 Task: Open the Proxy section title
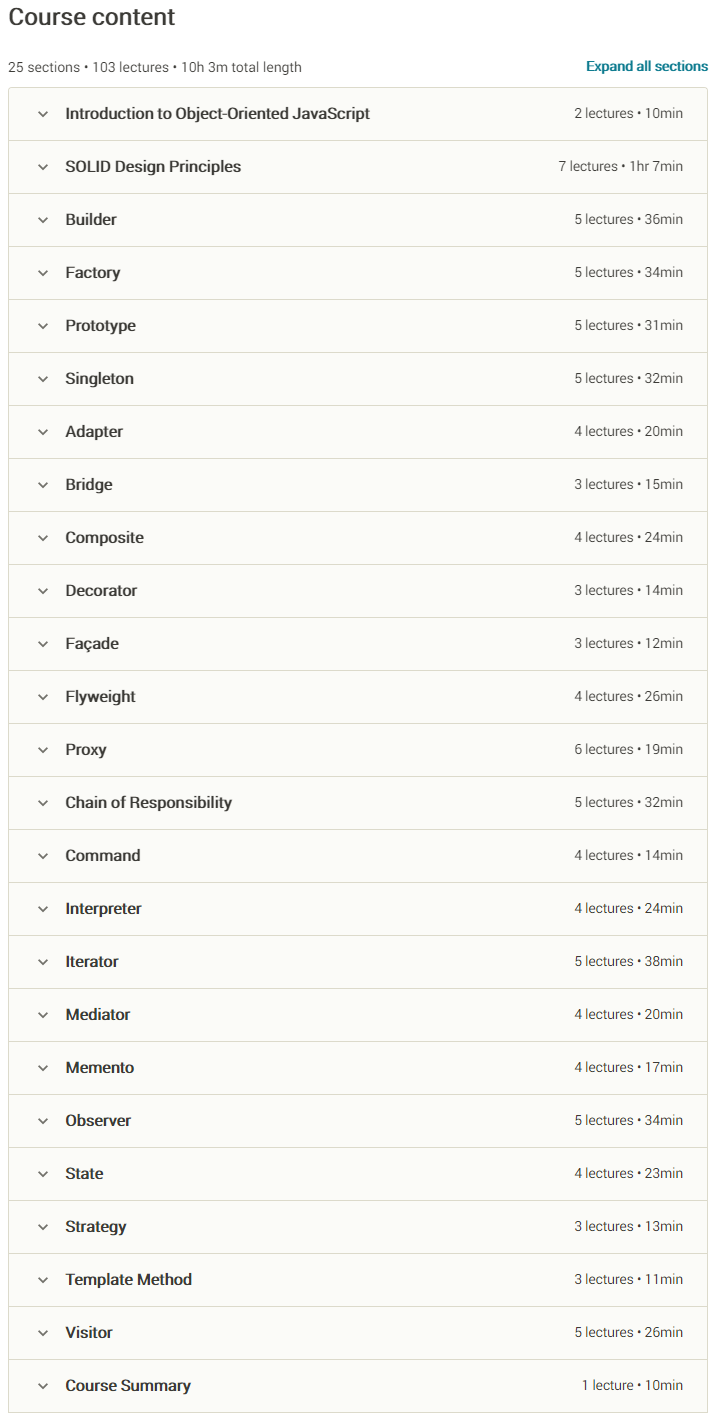(86, 750)
